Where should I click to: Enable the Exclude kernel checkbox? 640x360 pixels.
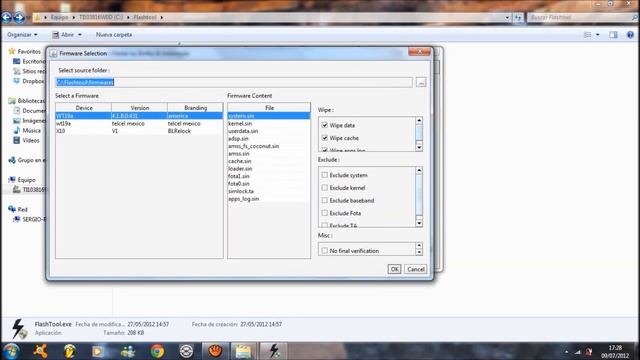324,187
